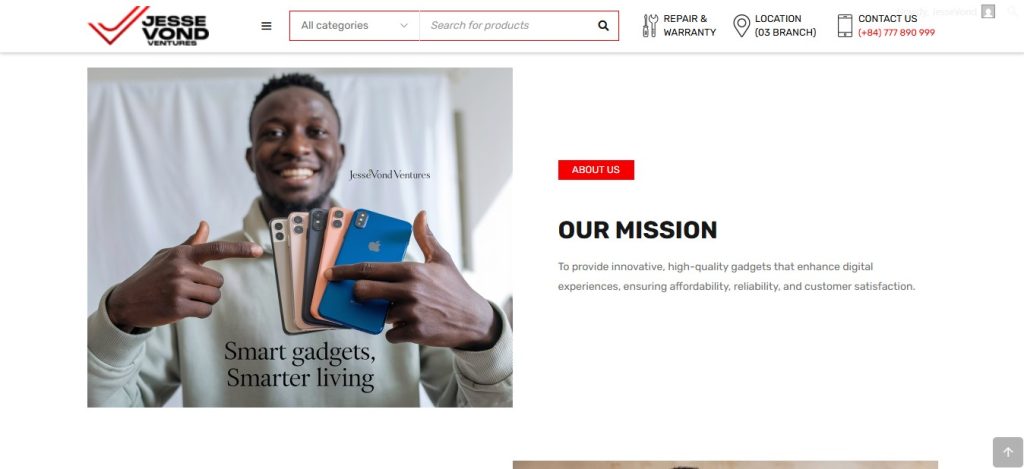This screenshot has height=469, width=1024.
Task: Open the Contact Us label
Action: click(x=888, y=18)
